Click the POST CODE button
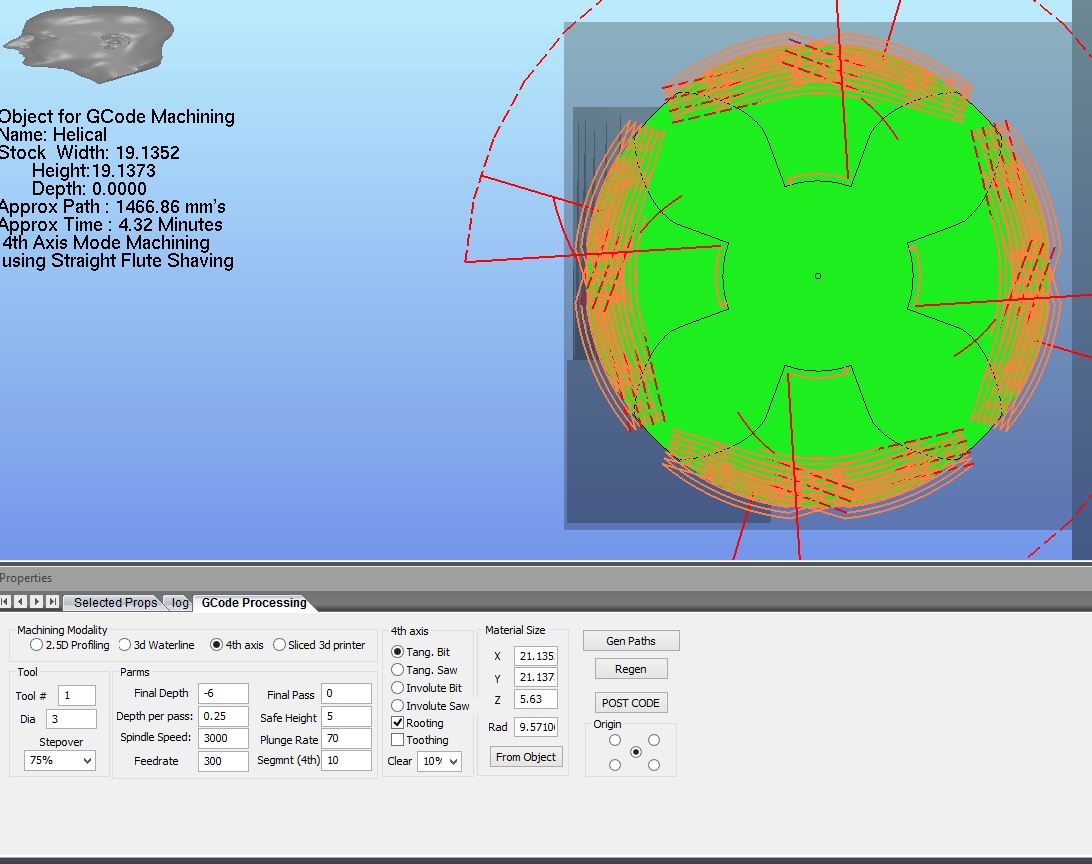This screenshot has height=864, width=1092. (x=630, y=703)
